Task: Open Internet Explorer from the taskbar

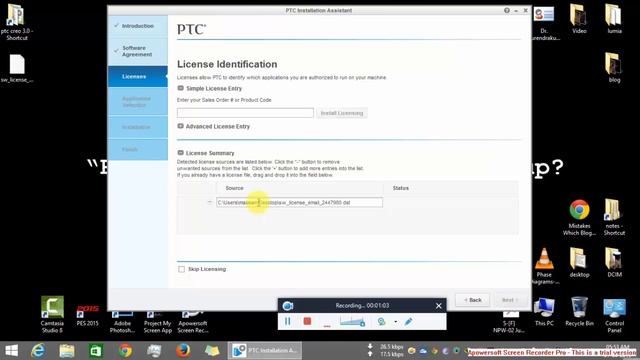Action: 38,351
